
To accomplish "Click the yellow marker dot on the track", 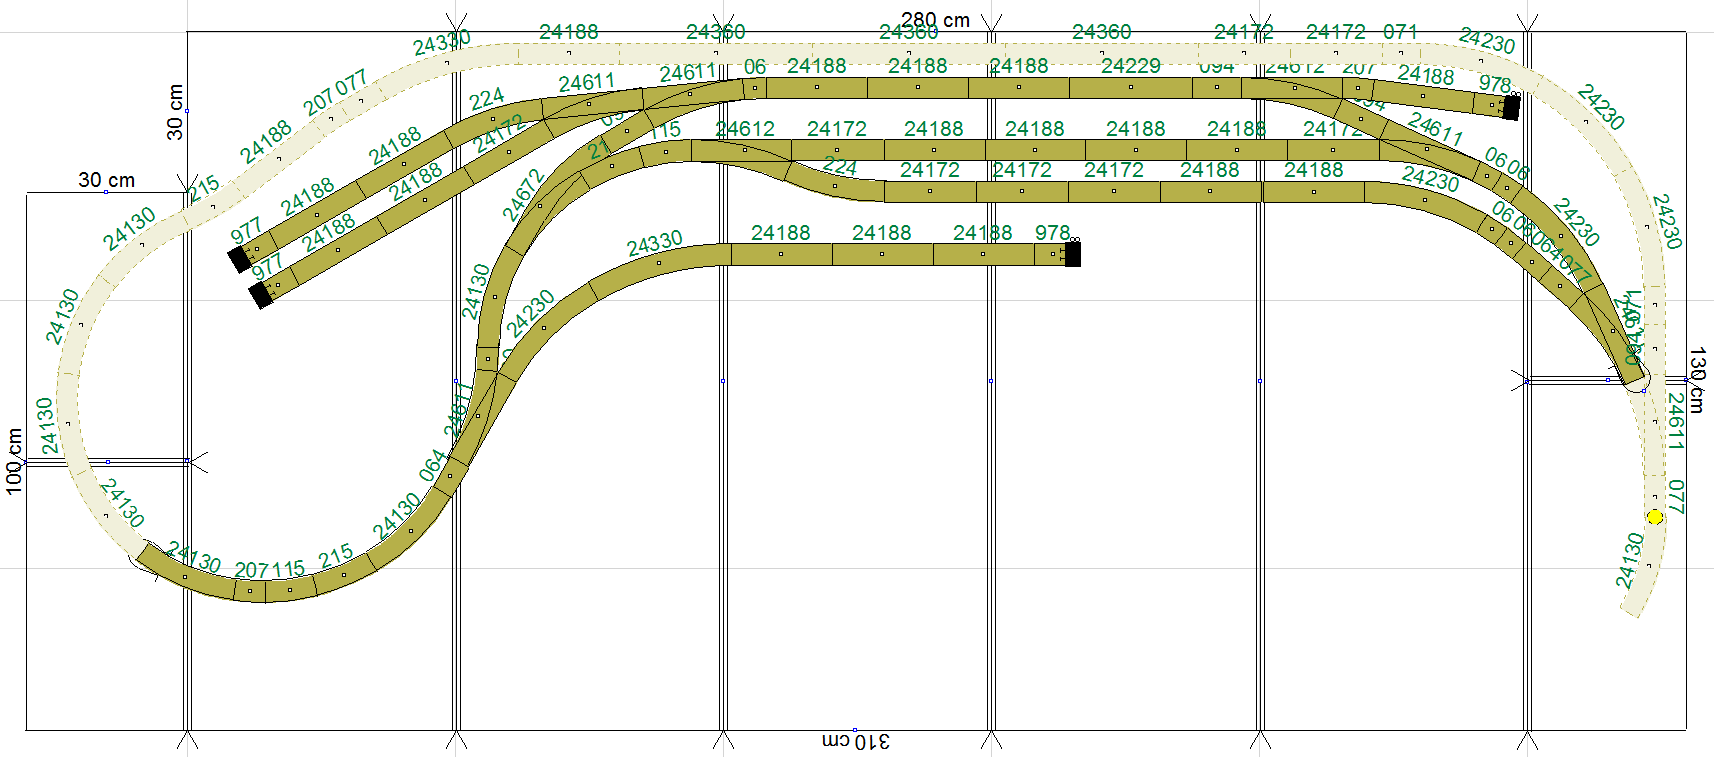I will coord(1654,517).
